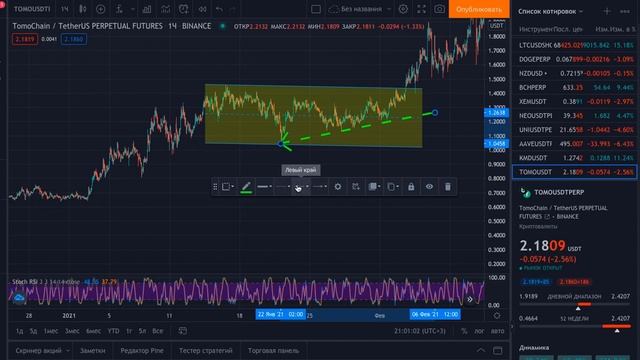
Task: Open the candlestick chart style selector
Action: [x=83, y=9]
